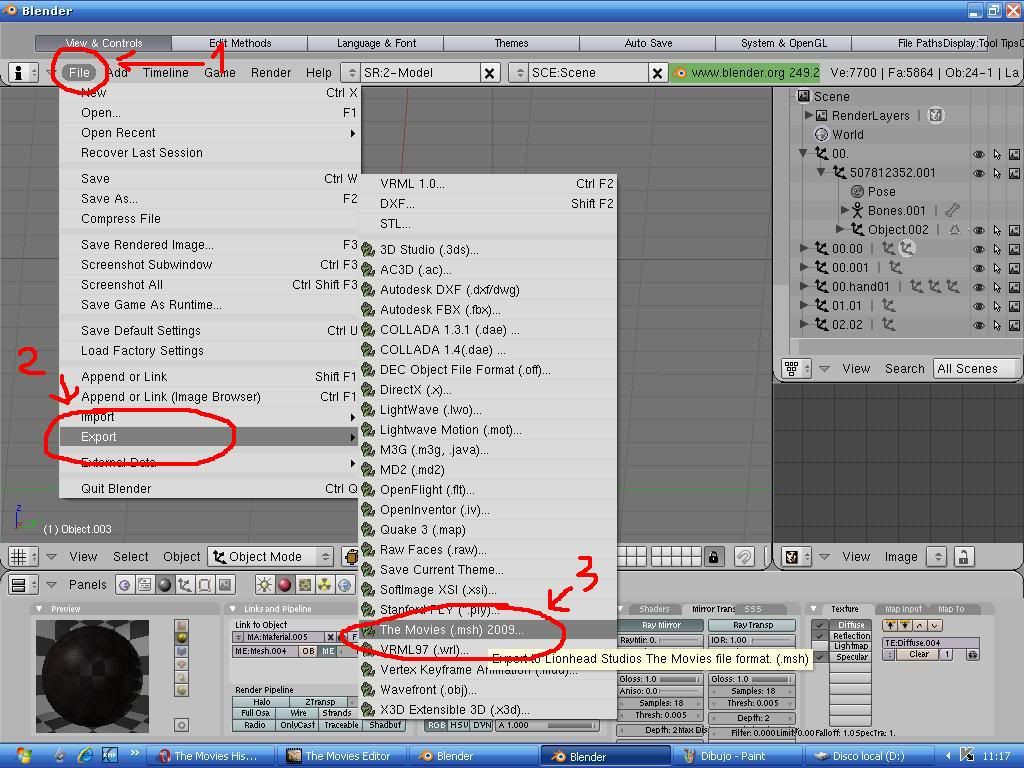The image size is (1024, 768).
Task: Click the Traceable button in Render Pipeline
Action: pyautogui.click(x=341, y=725)
